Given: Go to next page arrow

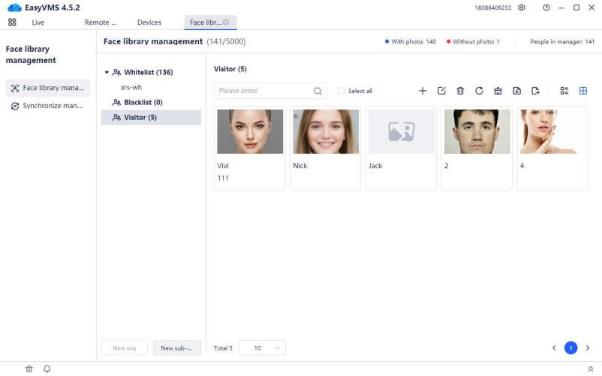Looking at the screenshot, I should click(x=587, y=348).
